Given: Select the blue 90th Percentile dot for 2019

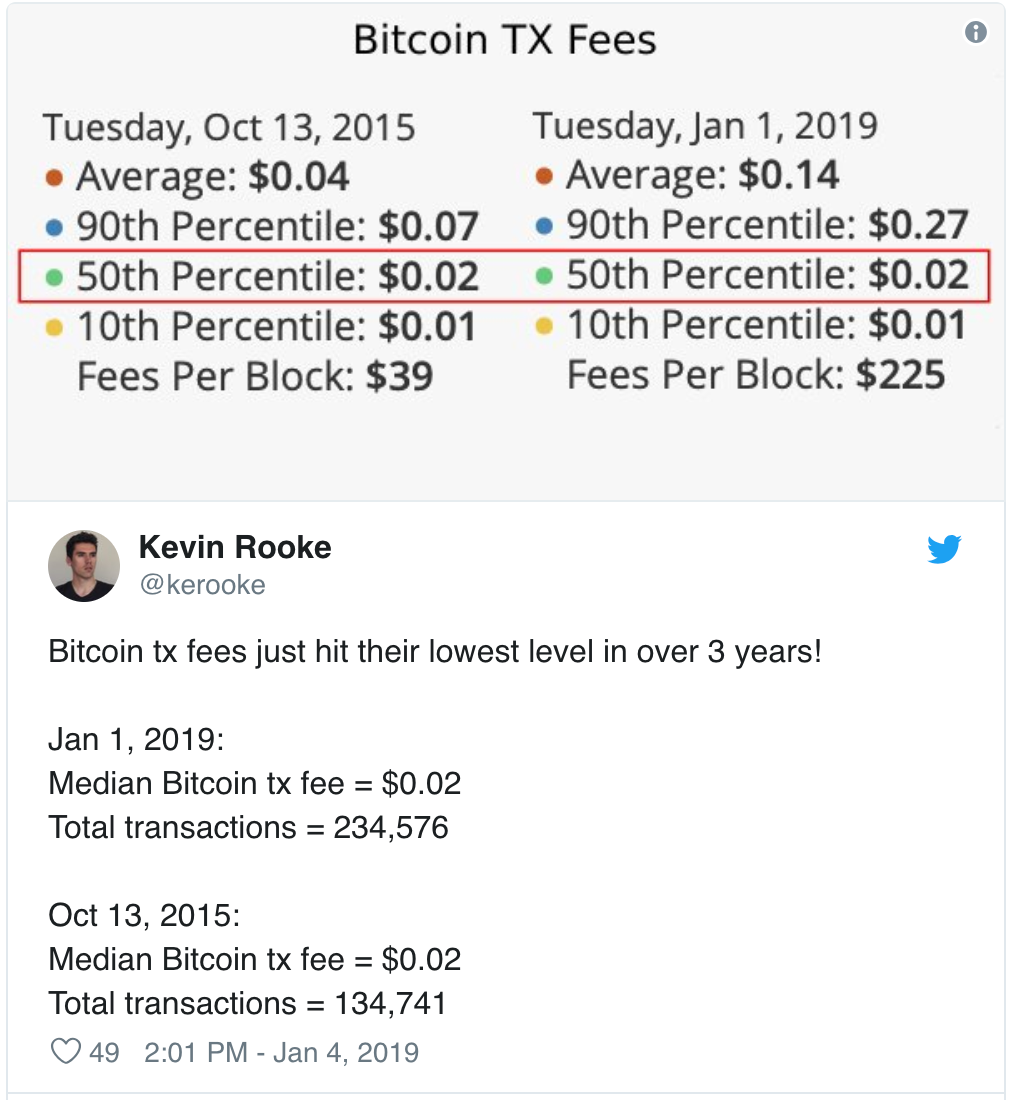Looking at the screenshot, I should (x=545, y=226).
